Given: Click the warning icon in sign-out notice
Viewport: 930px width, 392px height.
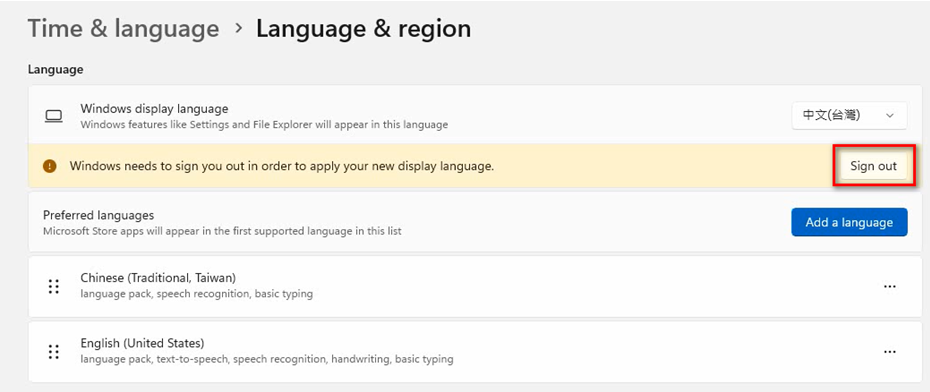Looking at the screenshot, I should click(x=49, y=167).
